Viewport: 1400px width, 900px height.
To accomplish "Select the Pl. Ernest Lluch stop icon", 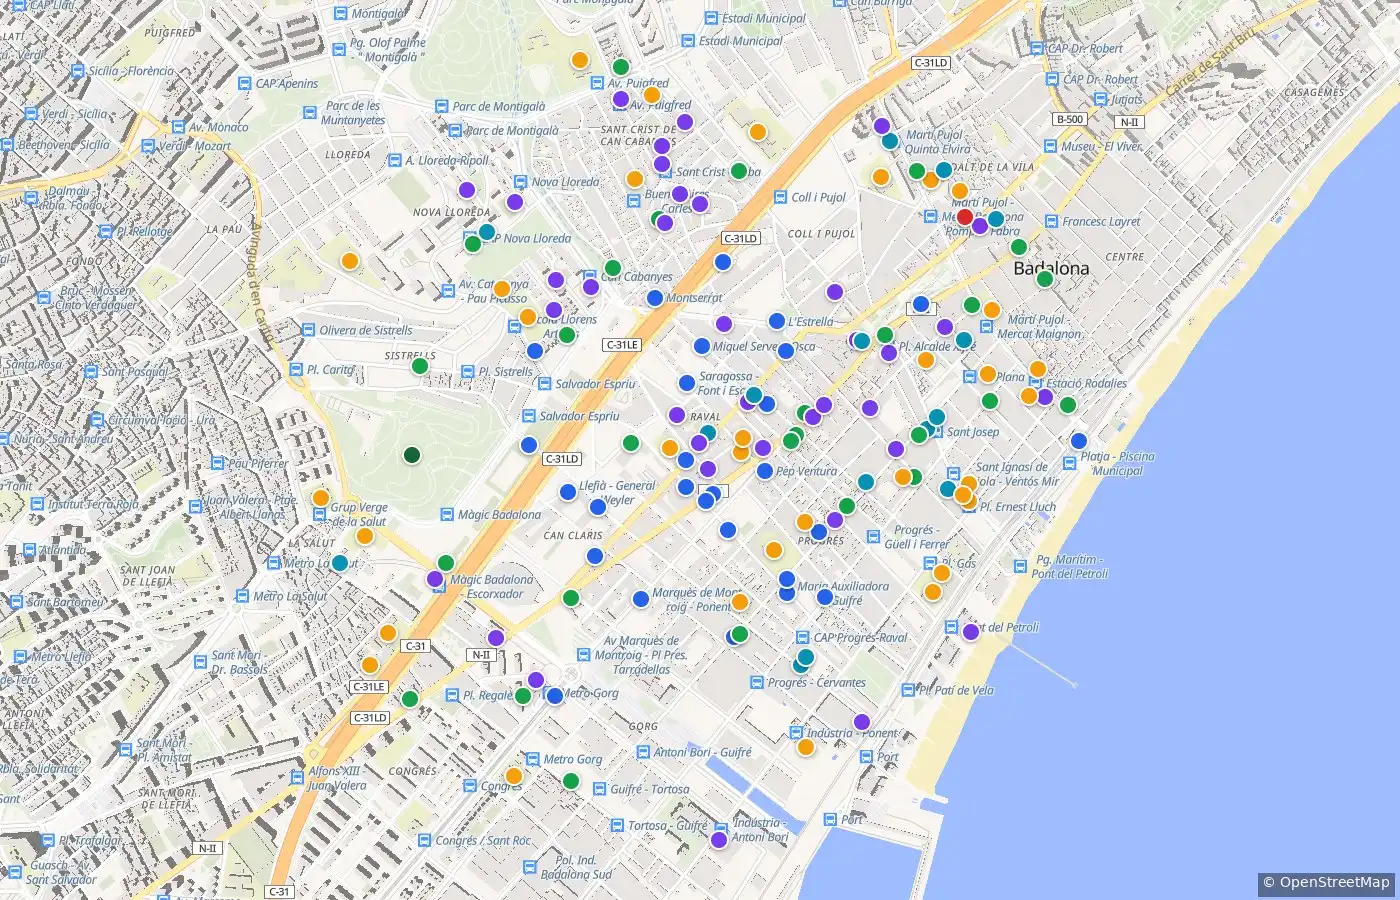I will click(969, 507).
